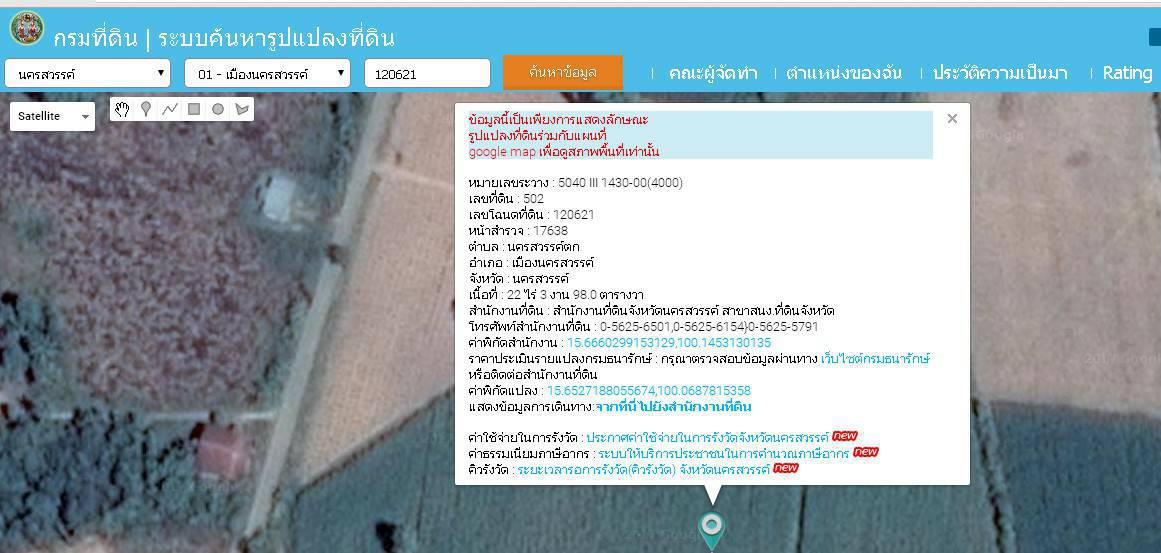Select the polygon drawing tool
Viewport: 1161px width, 553px height.
tap(242, 110)
